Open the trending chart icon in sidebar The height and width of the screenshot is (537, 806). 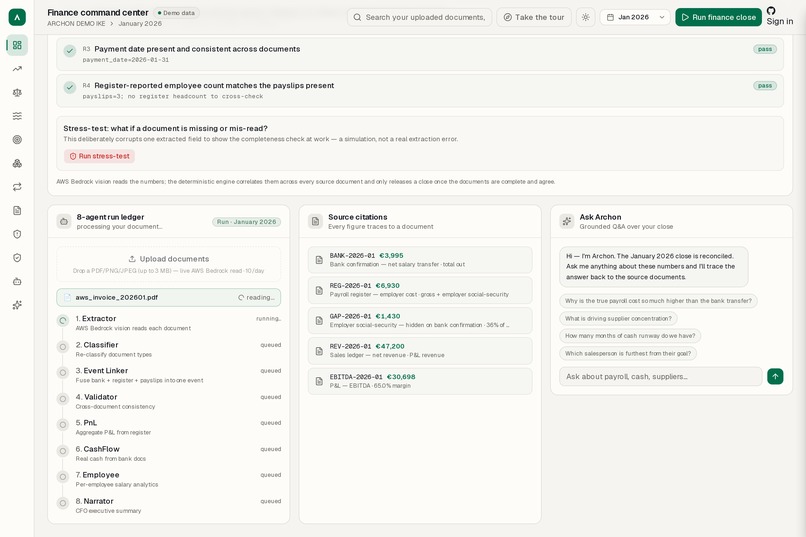tap(17, 69)
